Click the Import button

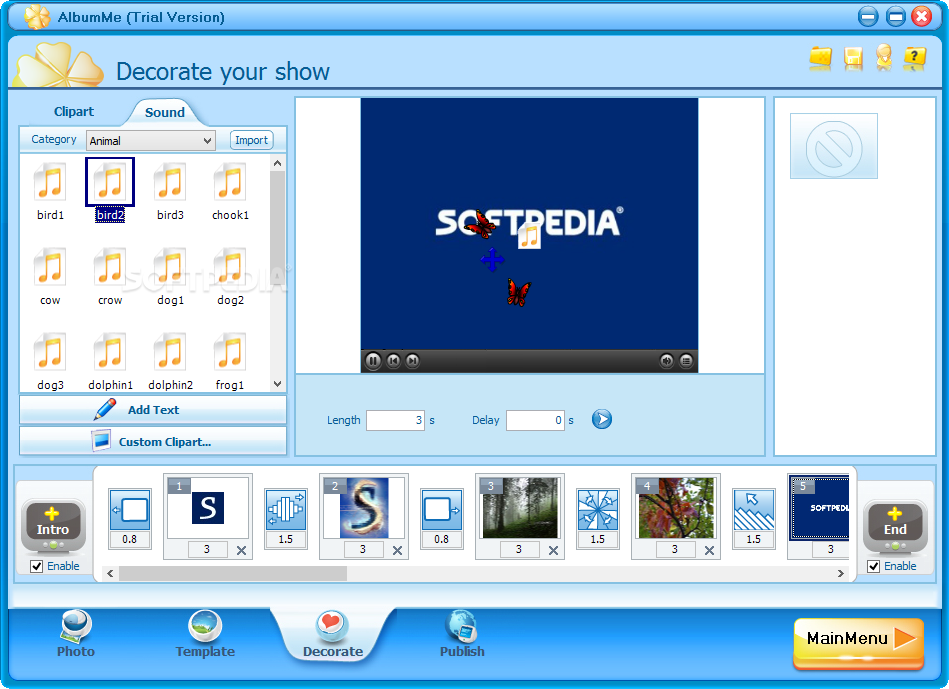(x=251, y=140)
